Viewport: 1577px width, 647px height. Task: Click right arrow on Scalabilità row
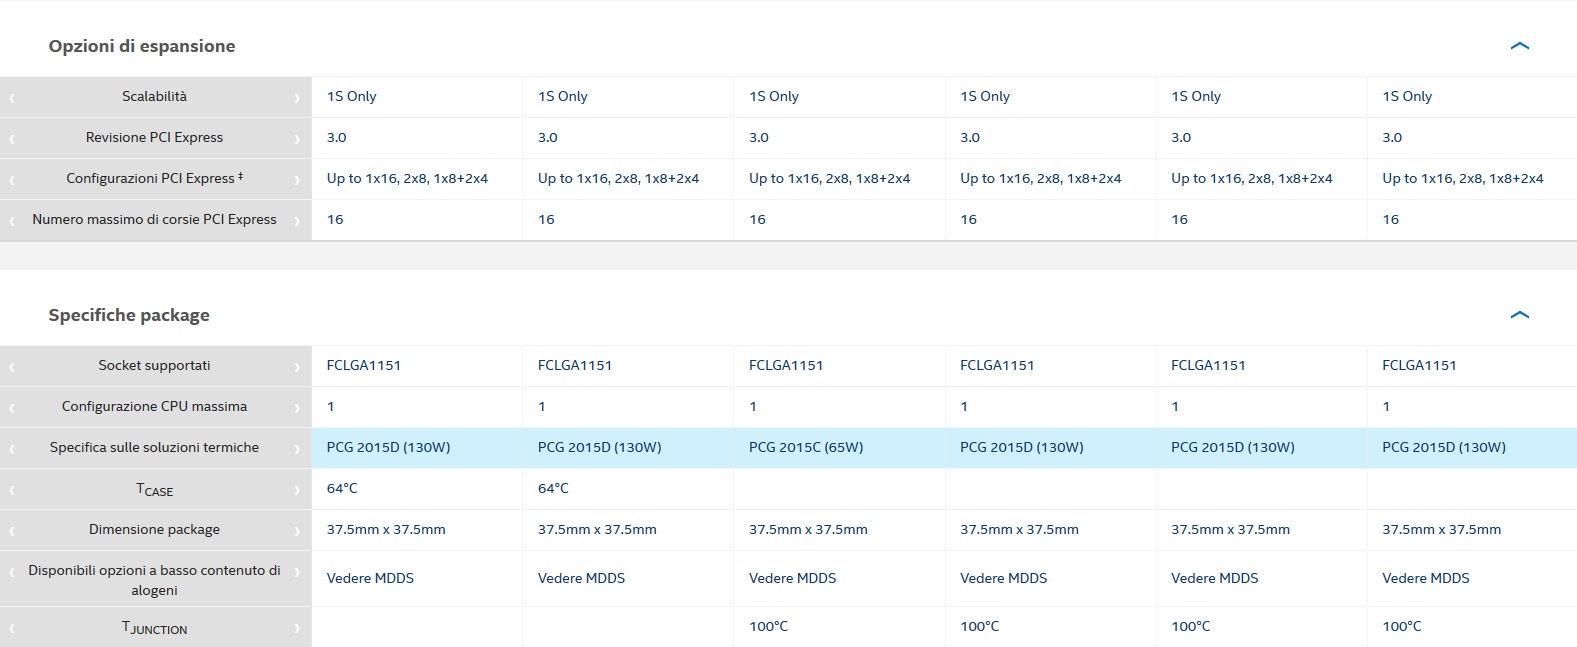pos(297,98)
